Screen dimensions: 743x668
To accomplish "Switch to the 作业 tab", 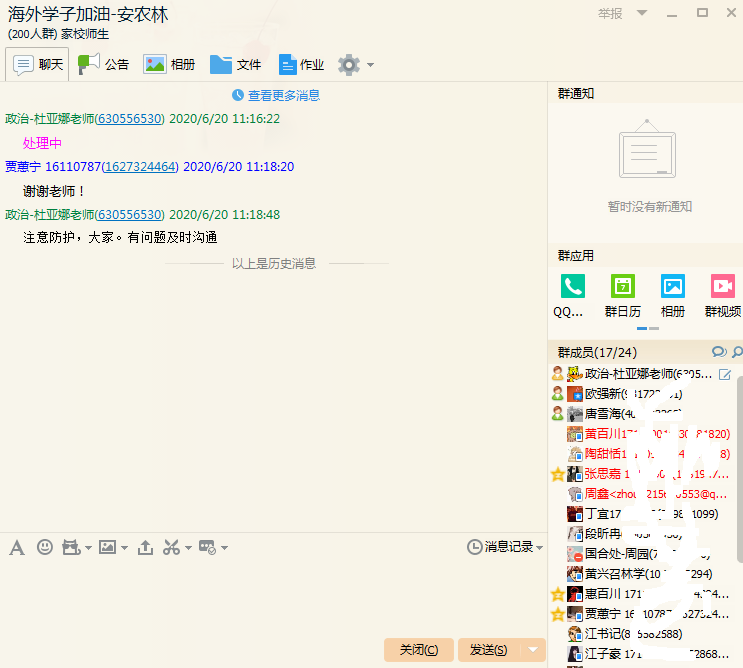I will tap(301, 65).
